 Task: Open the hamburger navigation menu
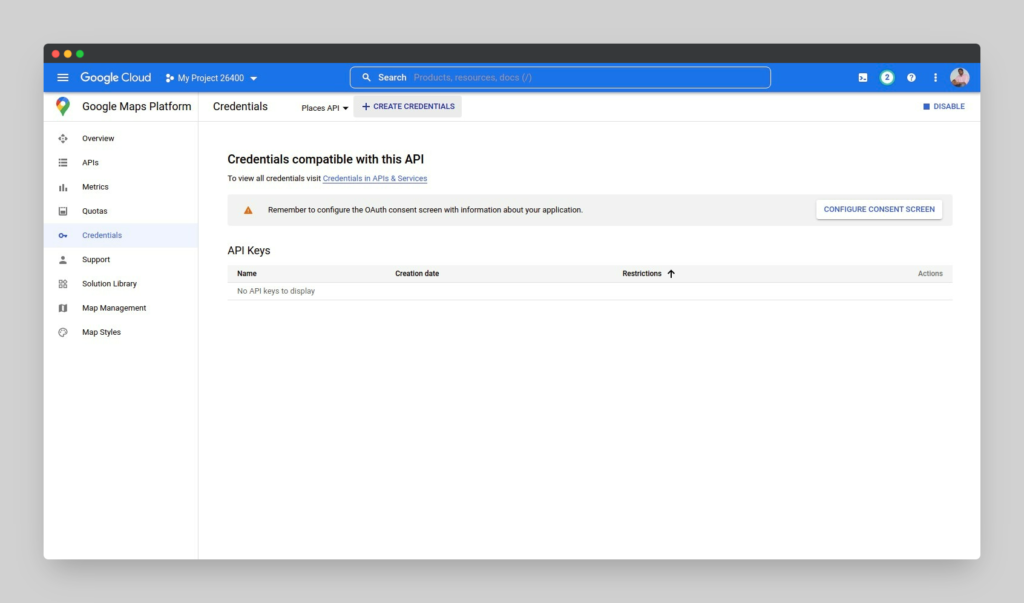63,78
